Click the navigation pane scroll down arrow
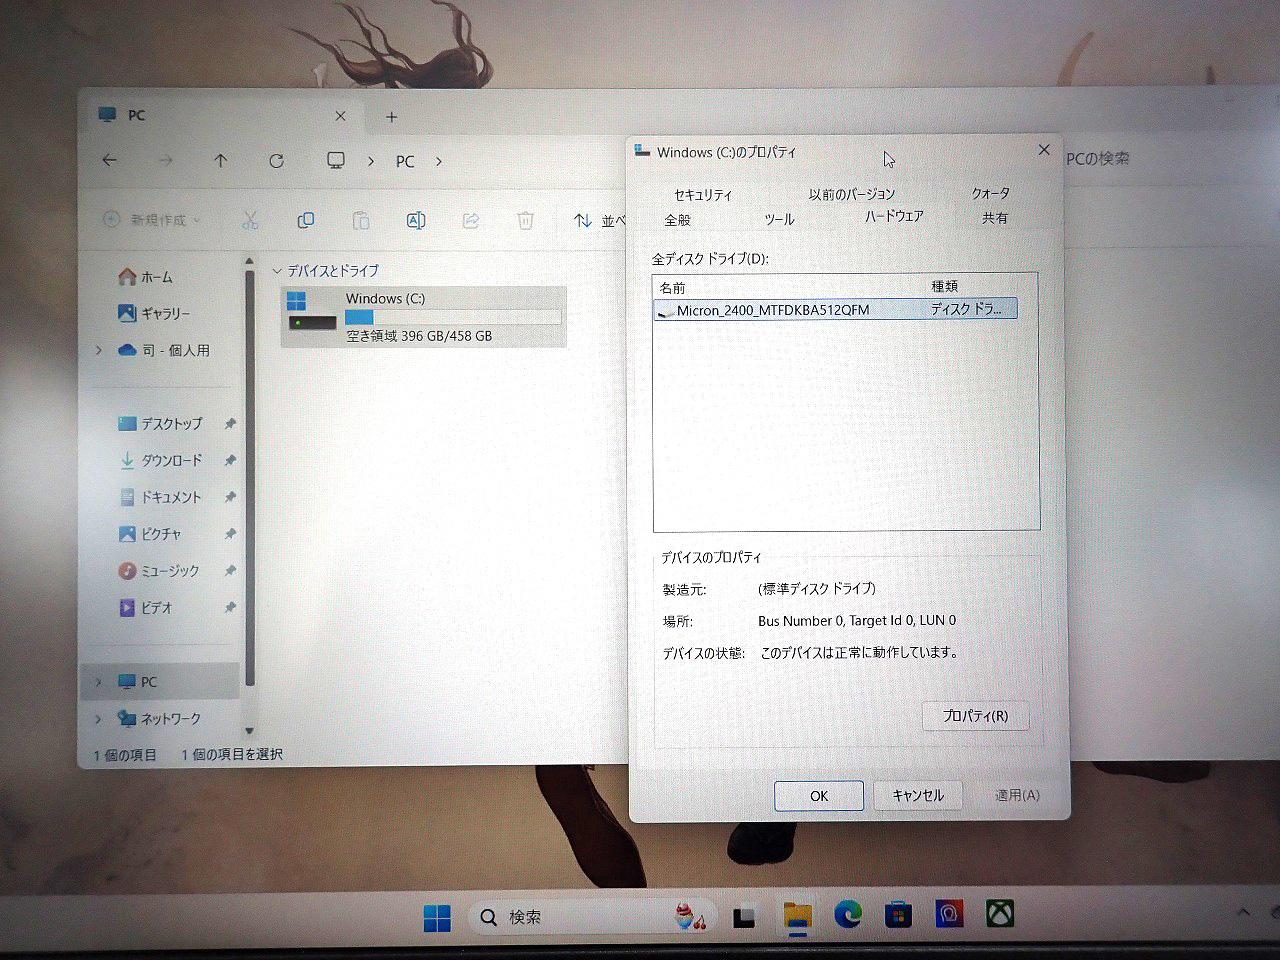1280x960 pixels. click(x=249, y=731)
